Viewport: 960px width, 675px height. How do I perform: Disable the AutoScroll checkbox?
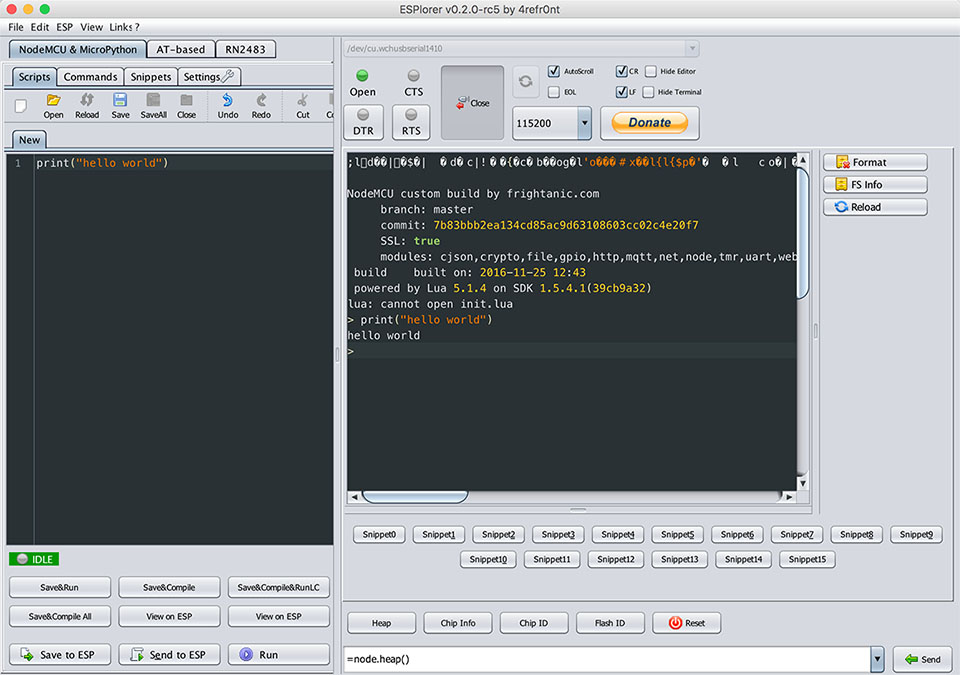554,72
